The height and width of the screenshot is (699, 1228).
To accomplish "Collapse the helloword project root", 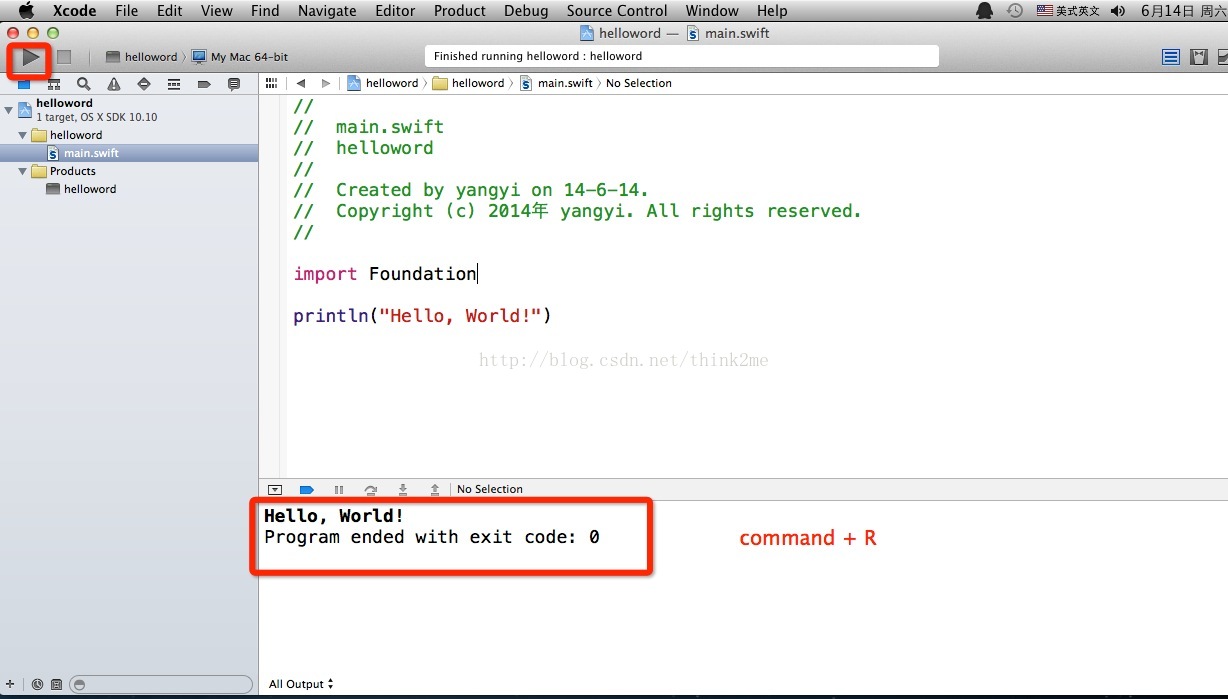I will click(x=9, y=109).
